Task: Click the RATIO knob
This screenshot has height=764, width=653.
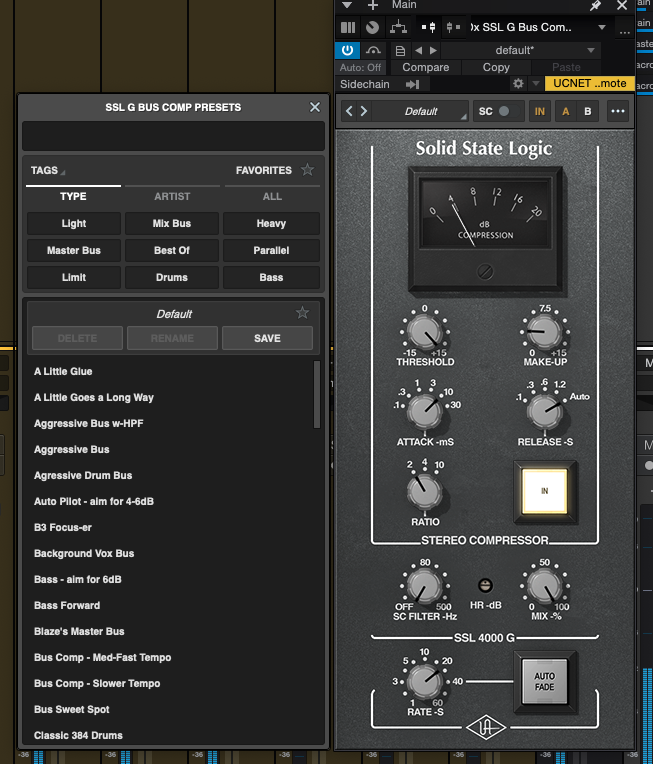Action: (x=424, y=491)
